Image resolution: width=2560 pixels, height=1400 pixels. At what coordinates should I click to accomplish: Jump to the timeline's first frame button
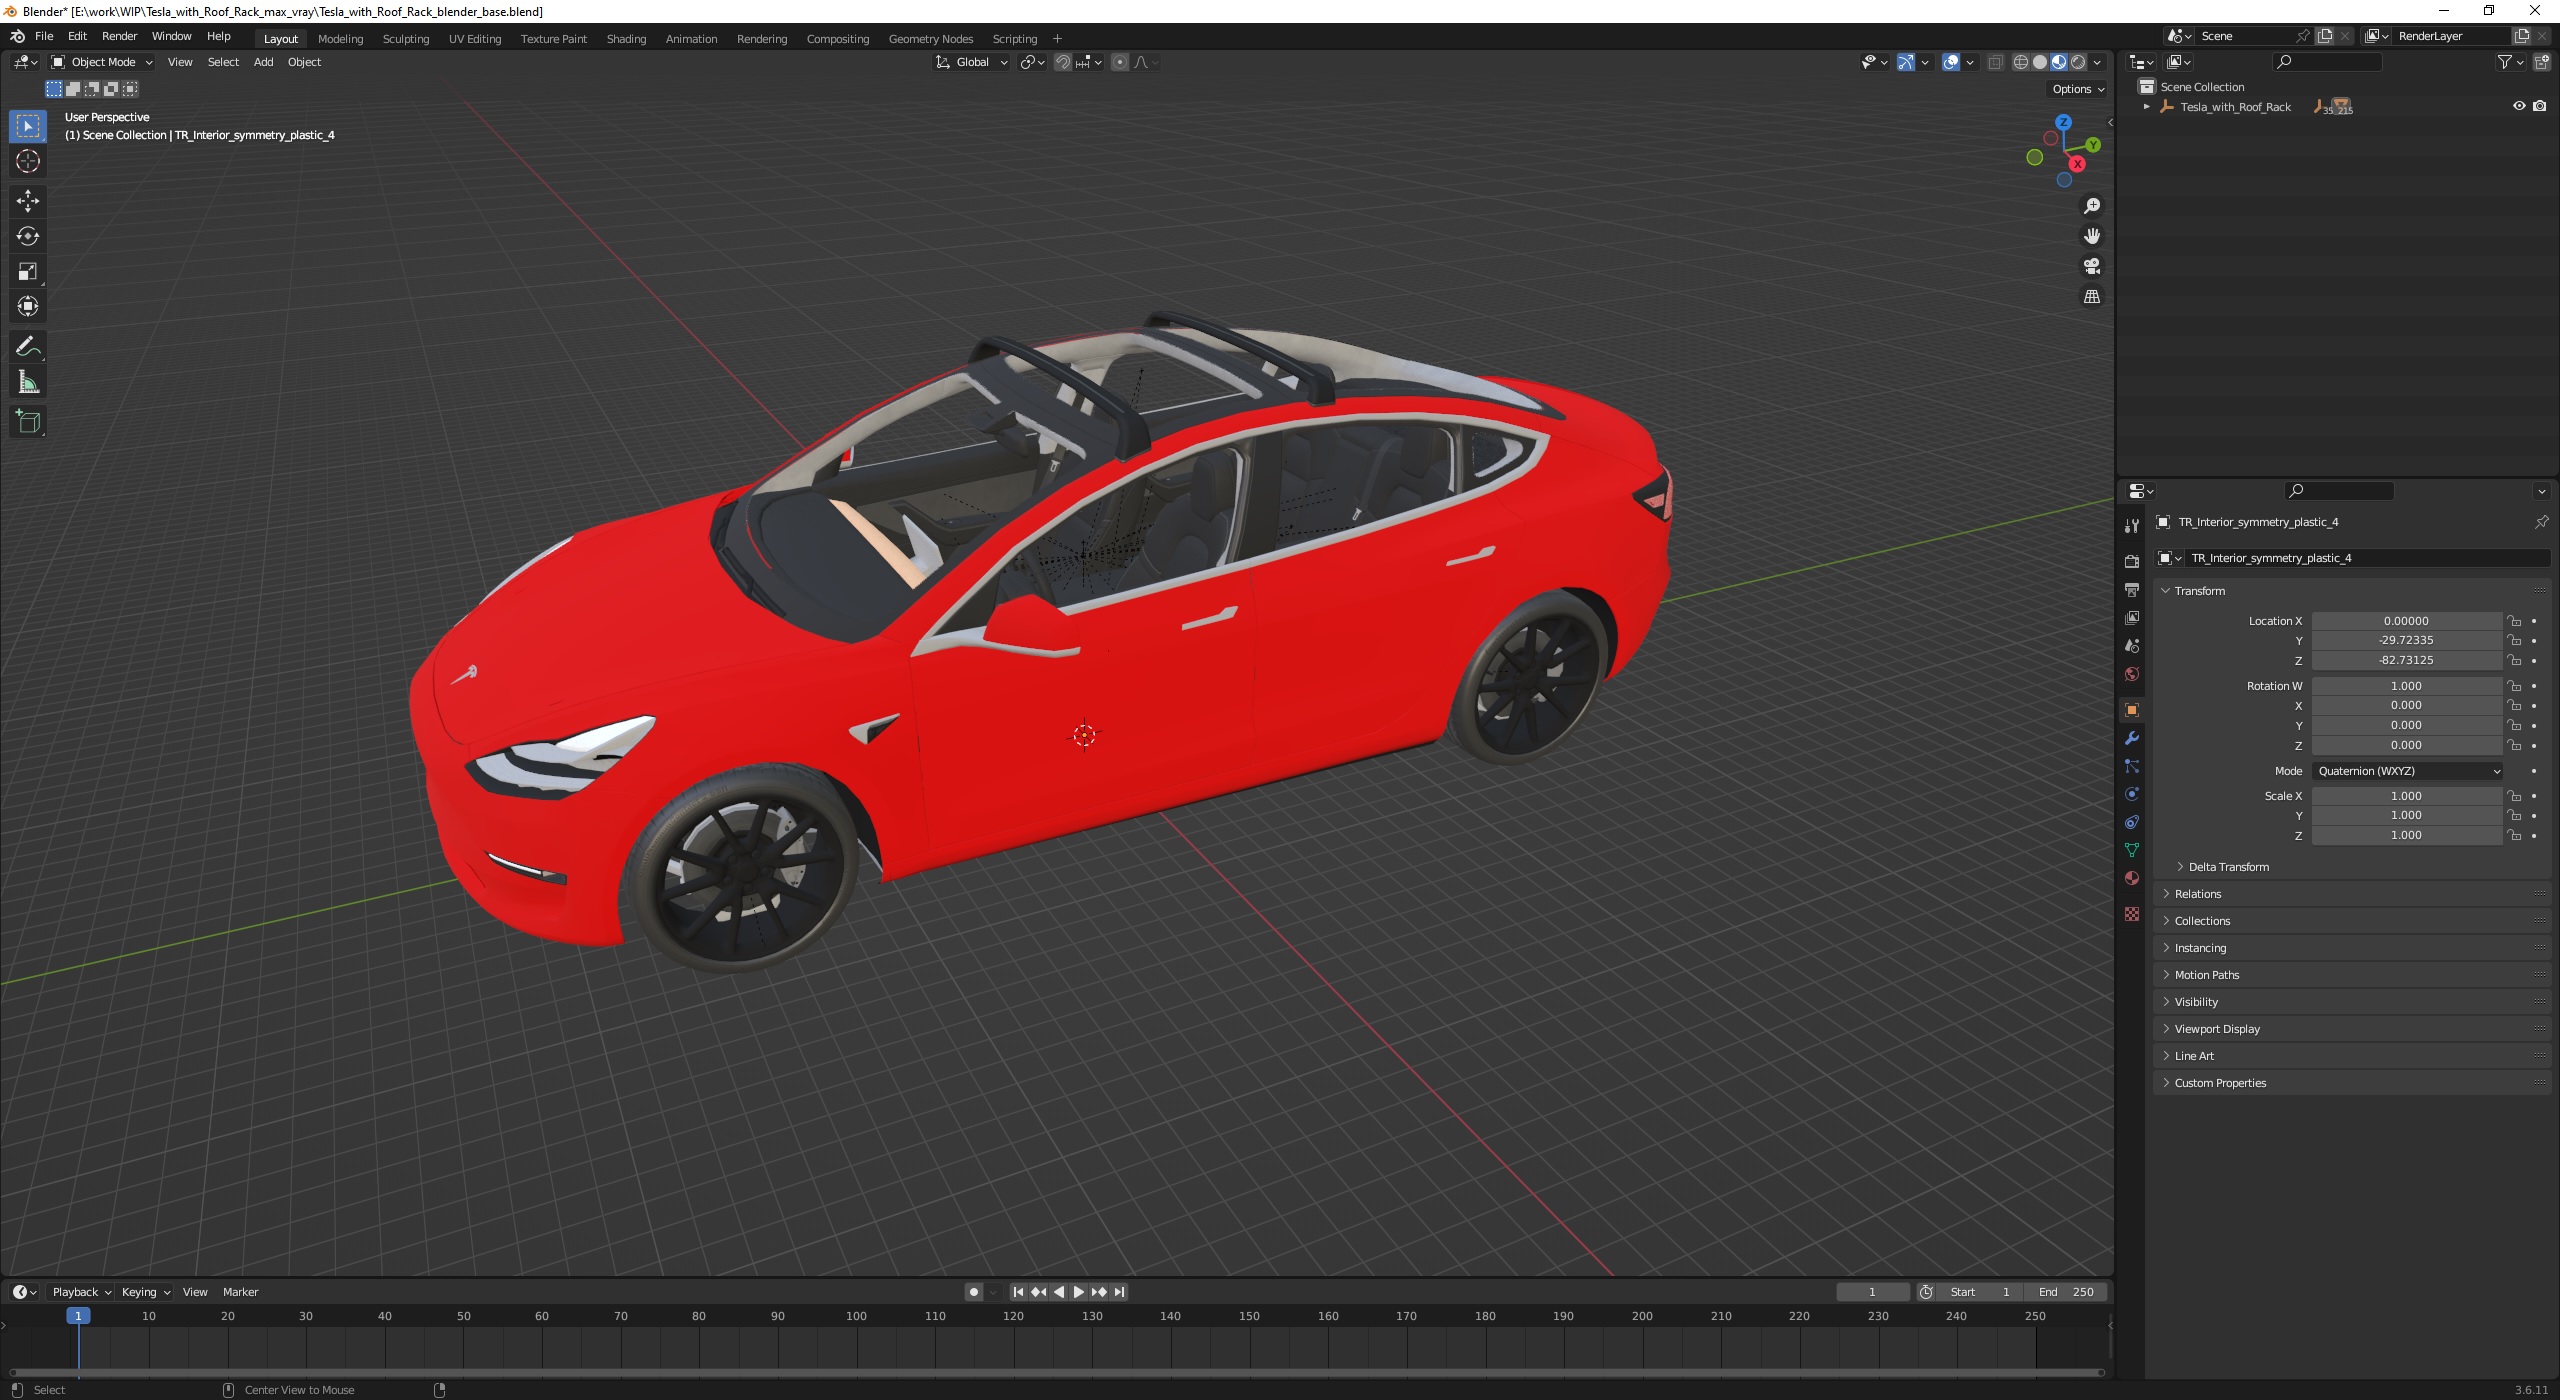(1018, 1292)
